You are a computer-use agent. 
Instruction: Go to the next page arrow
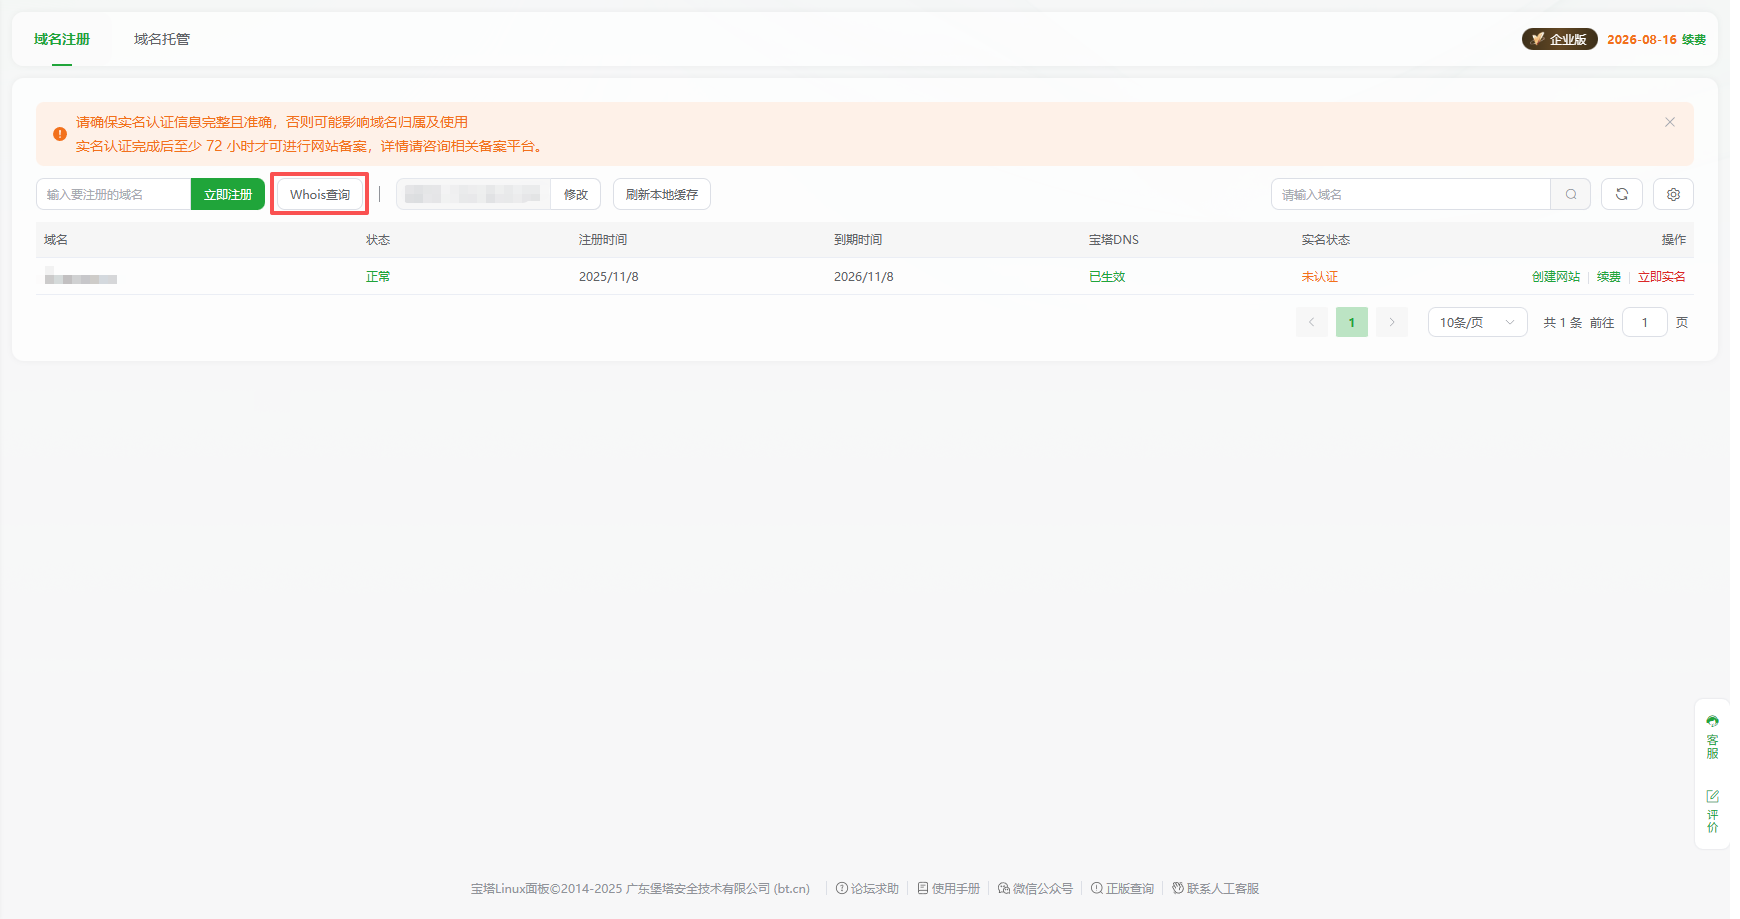pos(1391,322)
